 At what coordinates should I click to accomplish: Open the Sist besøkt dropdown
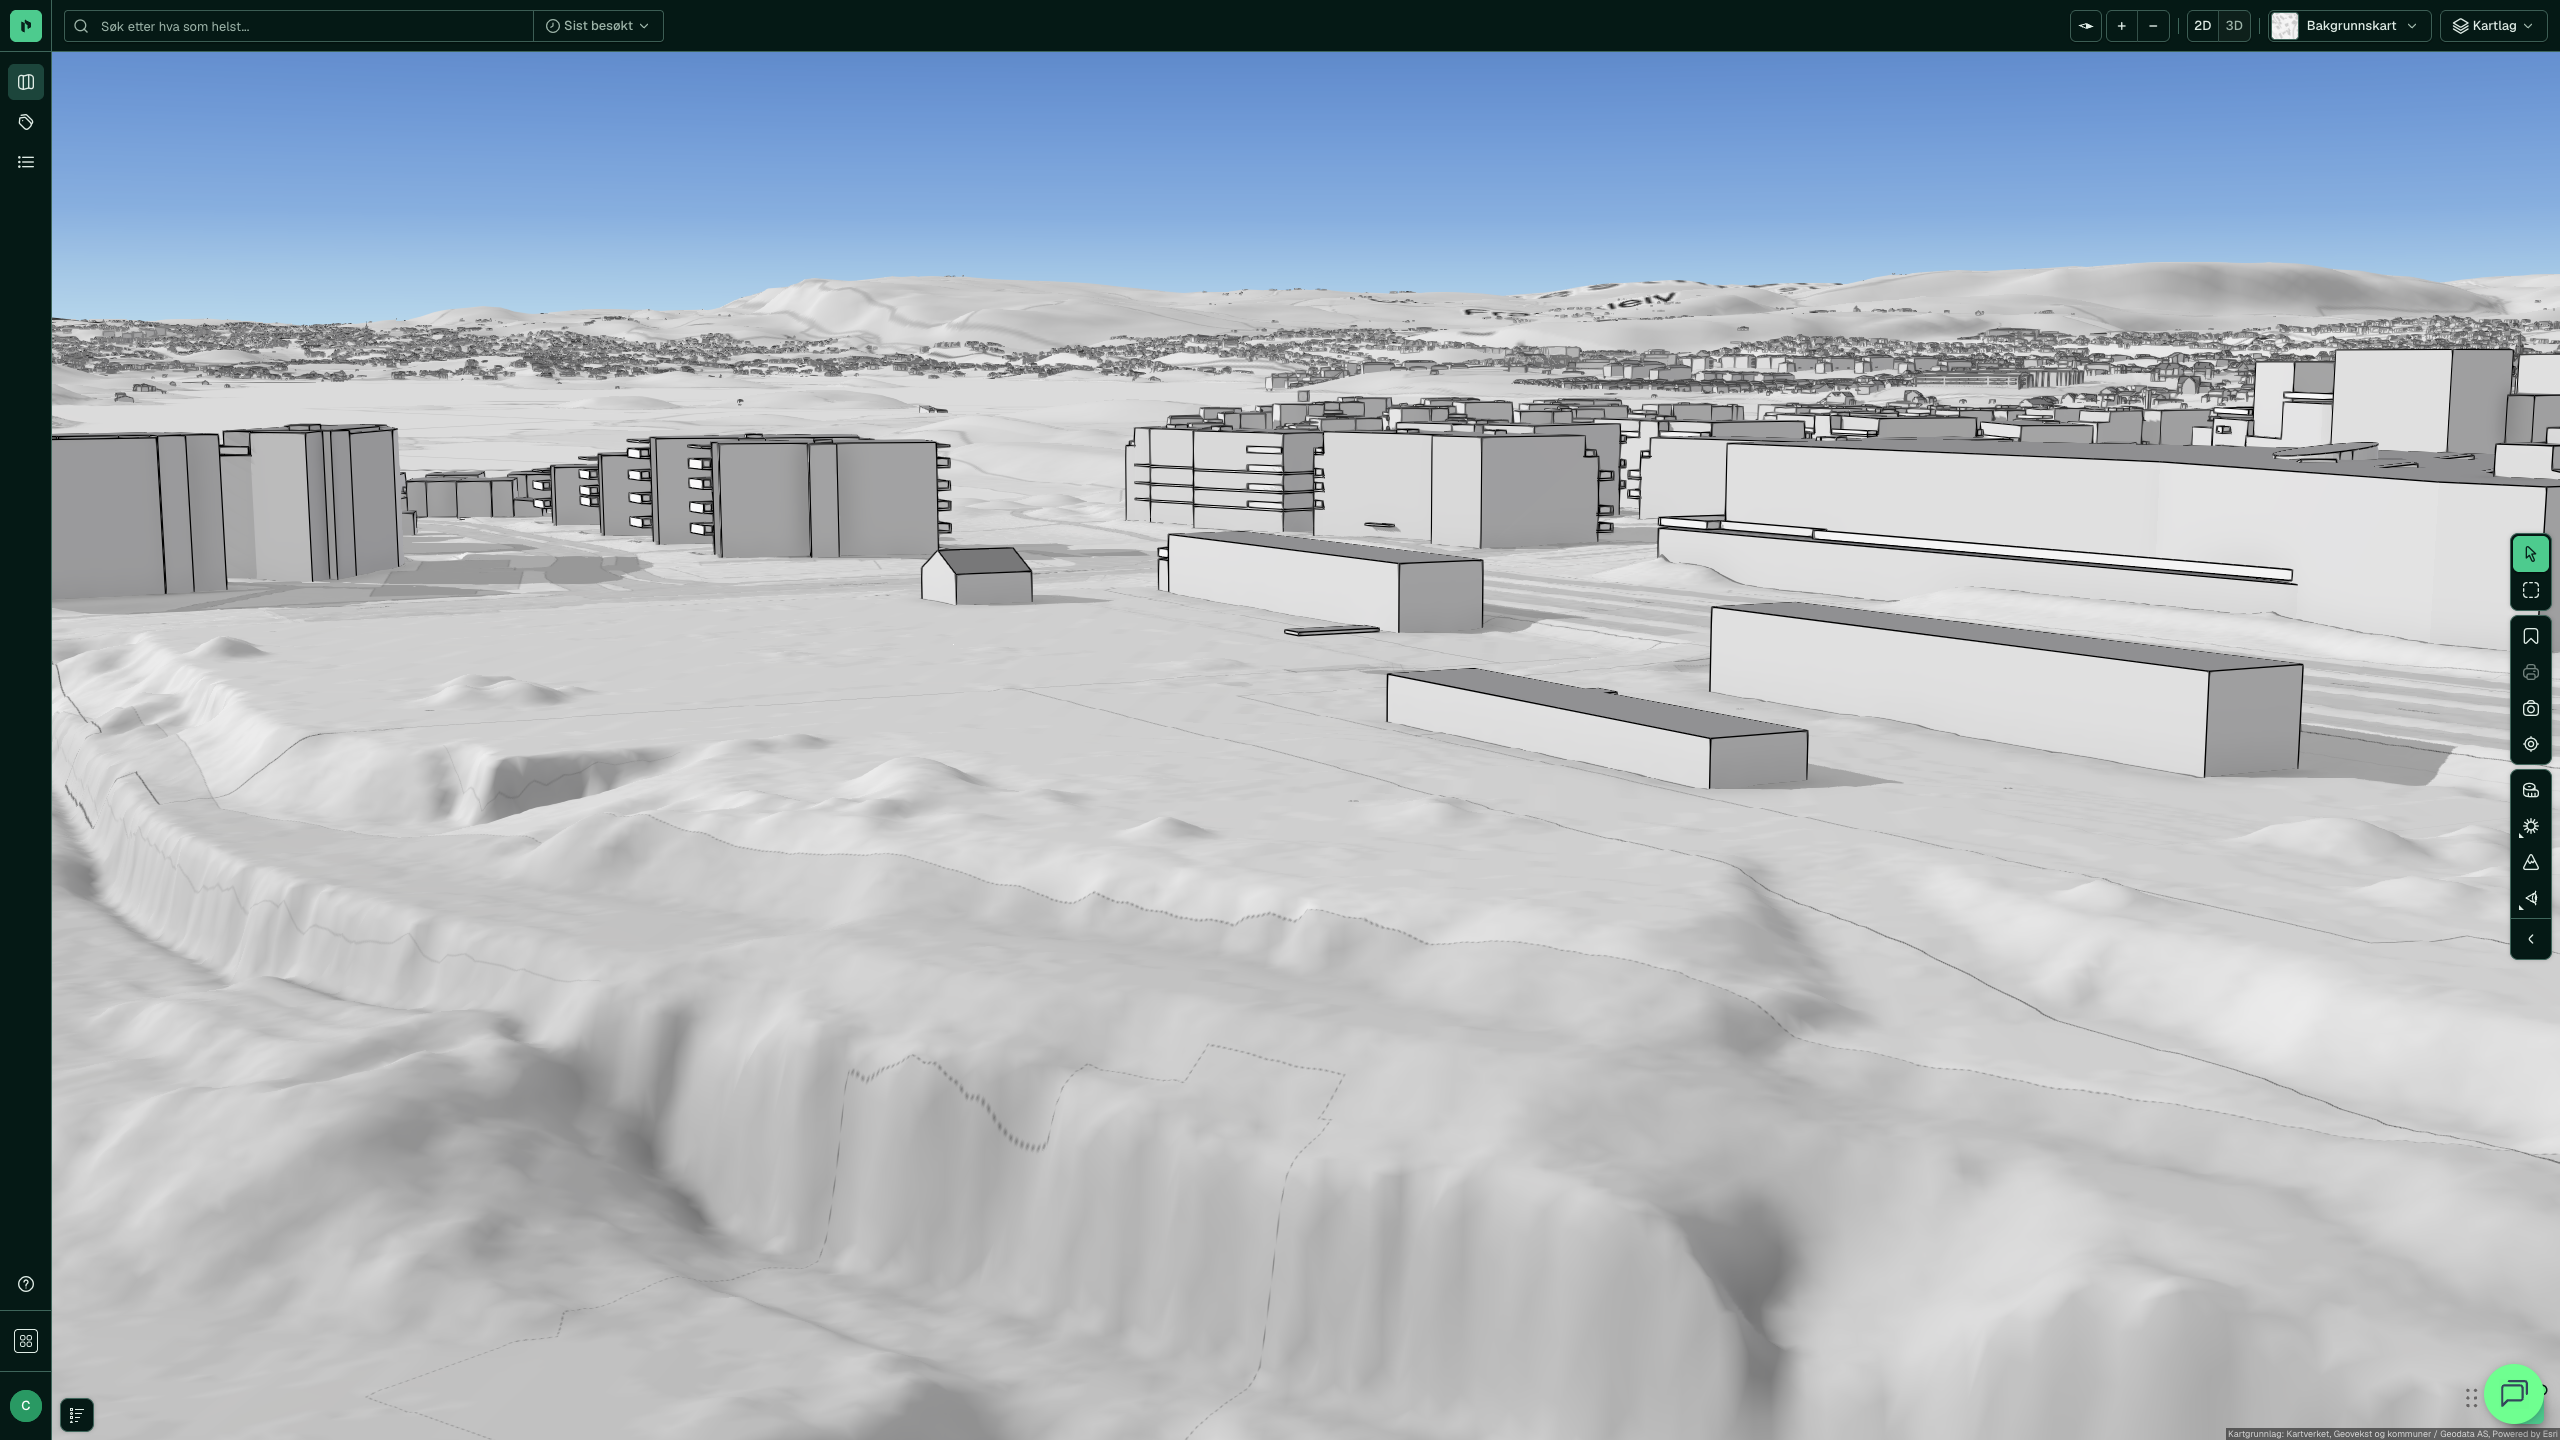pos(598,26)
